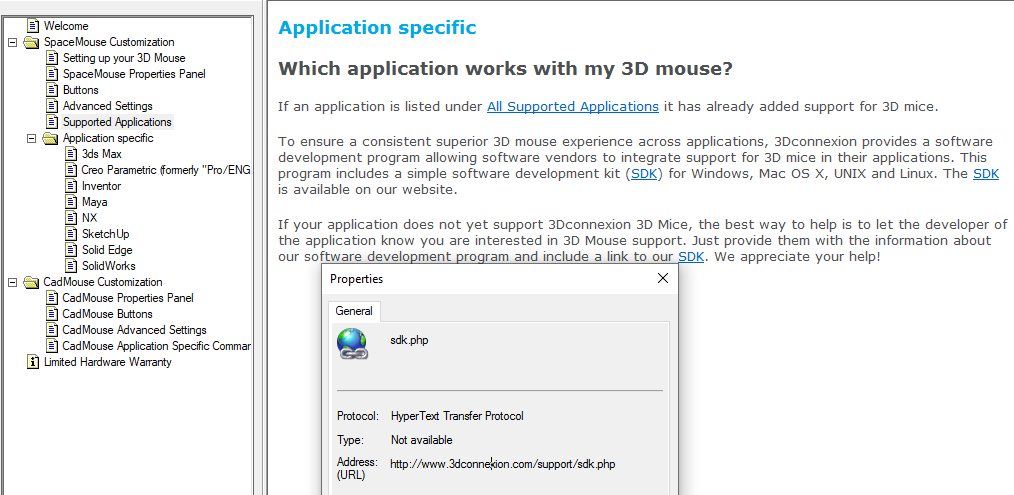Click the page icon beside SolidWorks
The height and width of the screenshot is (495, 1014).
click(x=71, y=266)
